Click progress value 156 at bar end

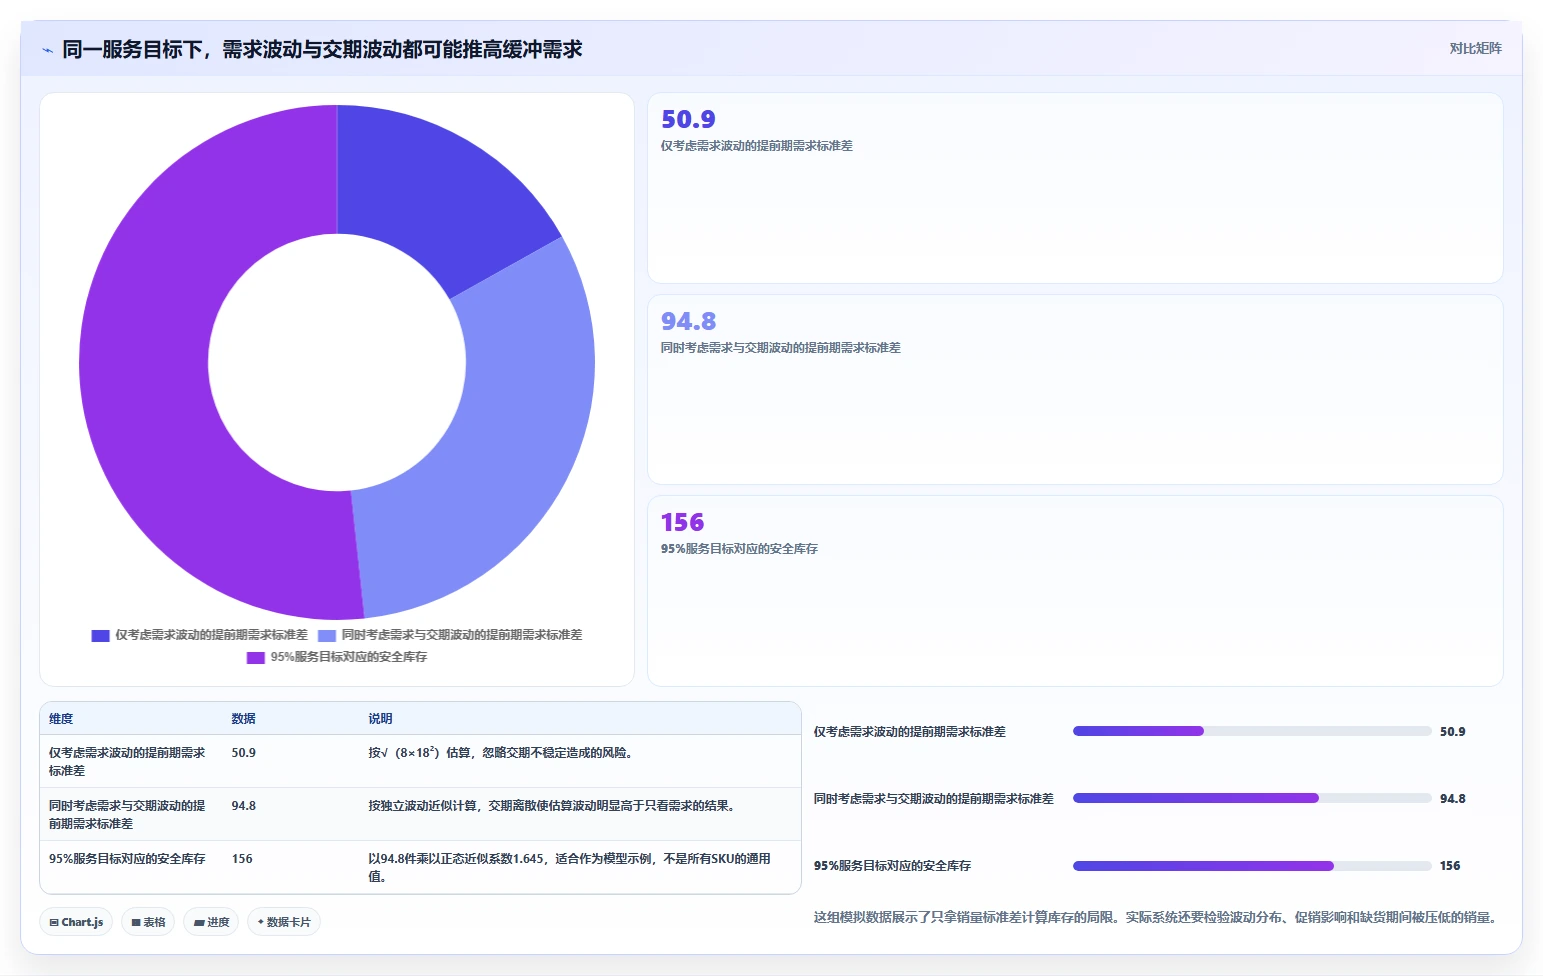1450,866
